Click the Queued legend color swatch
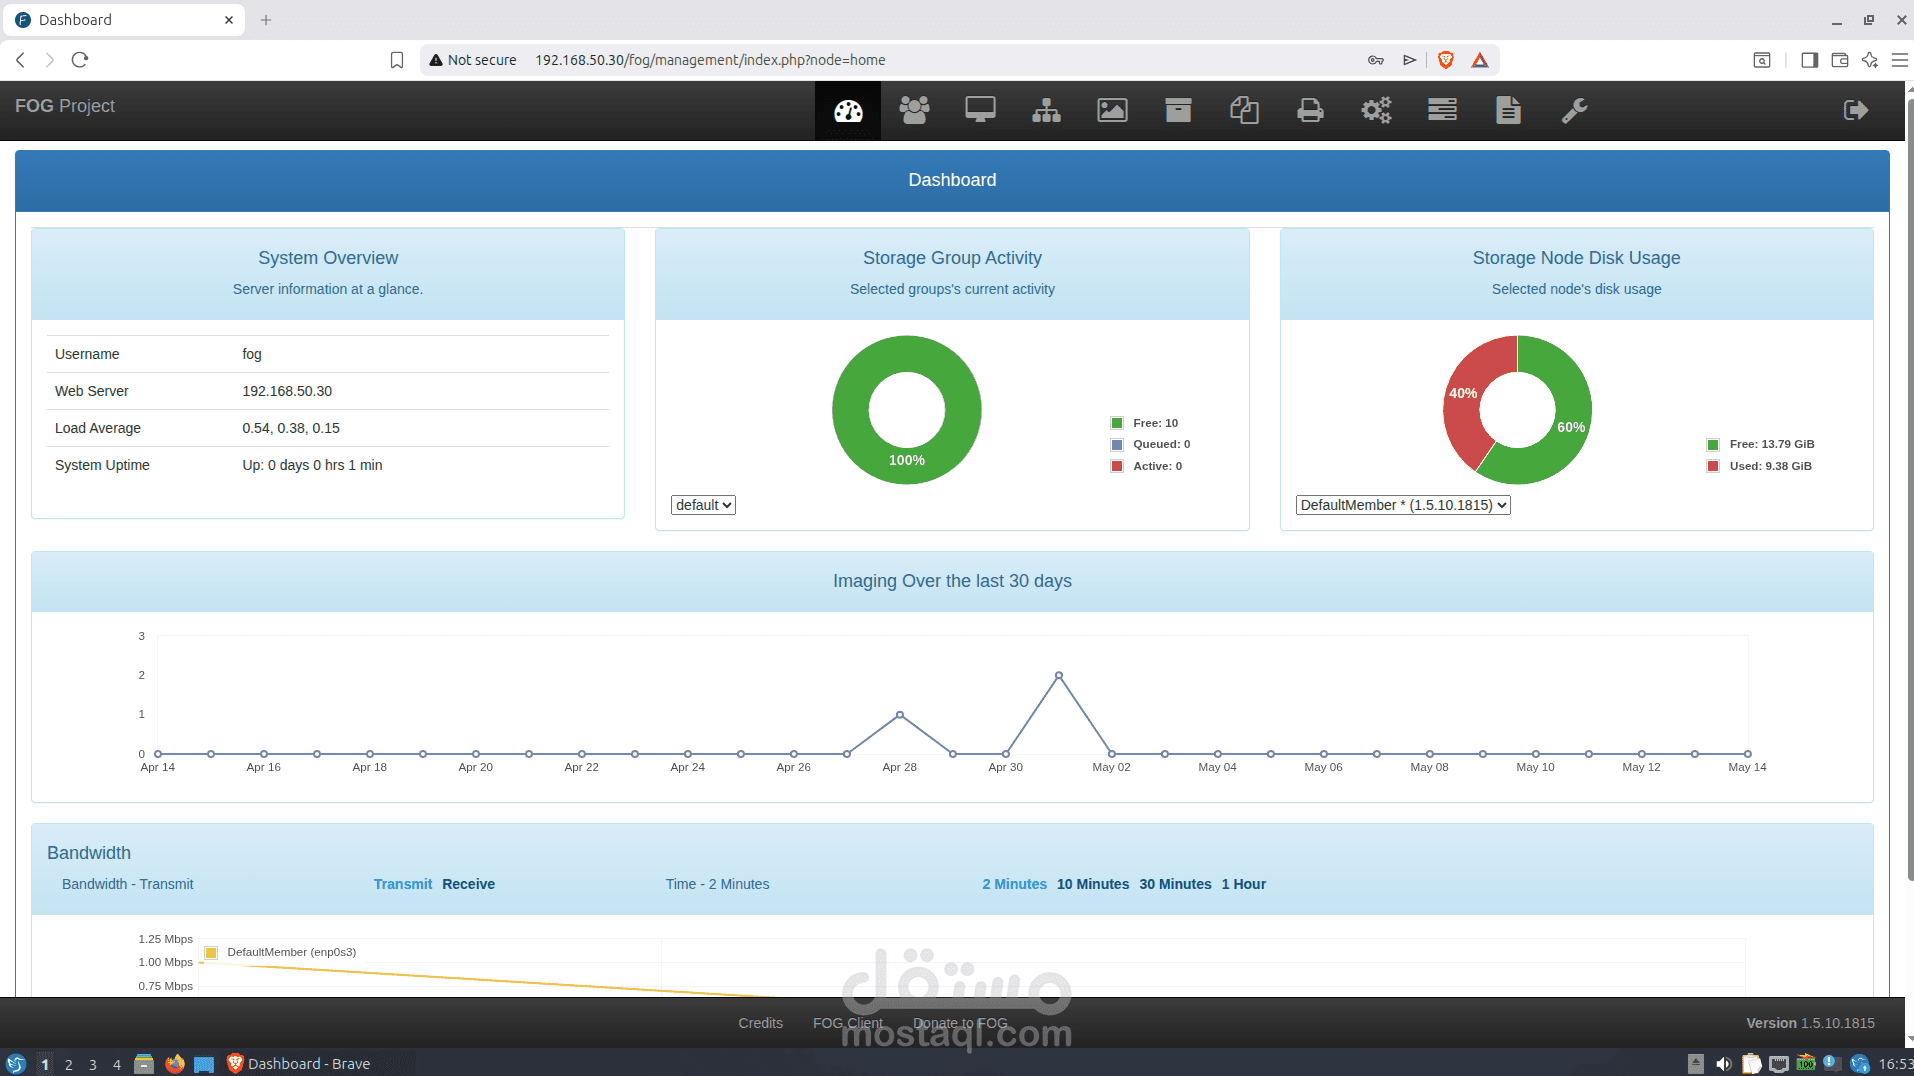 point(1117,445)
